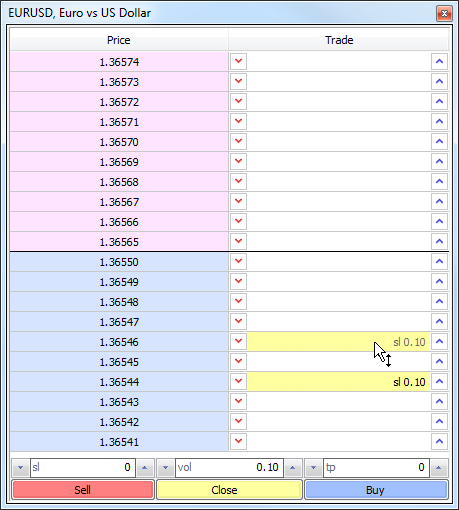Click red sell arrow at price 1.36565
Screen dimensions: 459x510
tap(238, 241)
